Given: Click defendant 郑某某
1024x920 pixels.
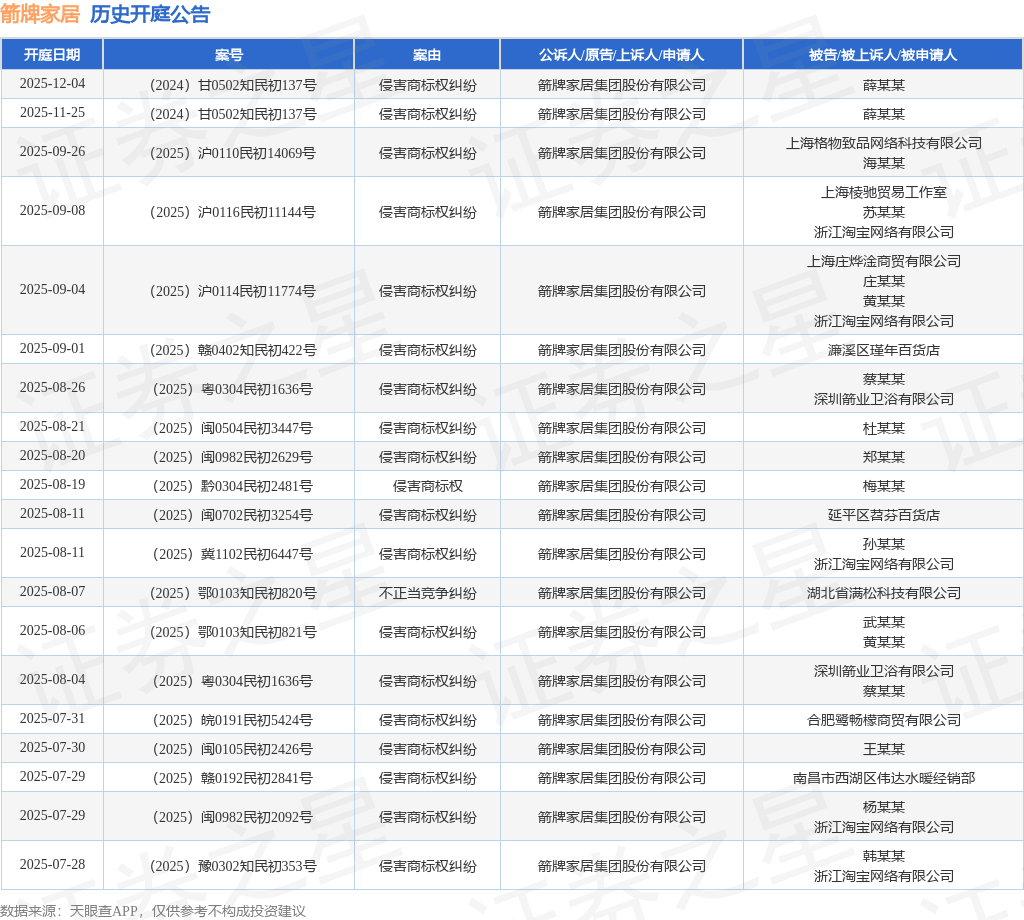Looking at the screenshot, I should [x=884, y=456].
